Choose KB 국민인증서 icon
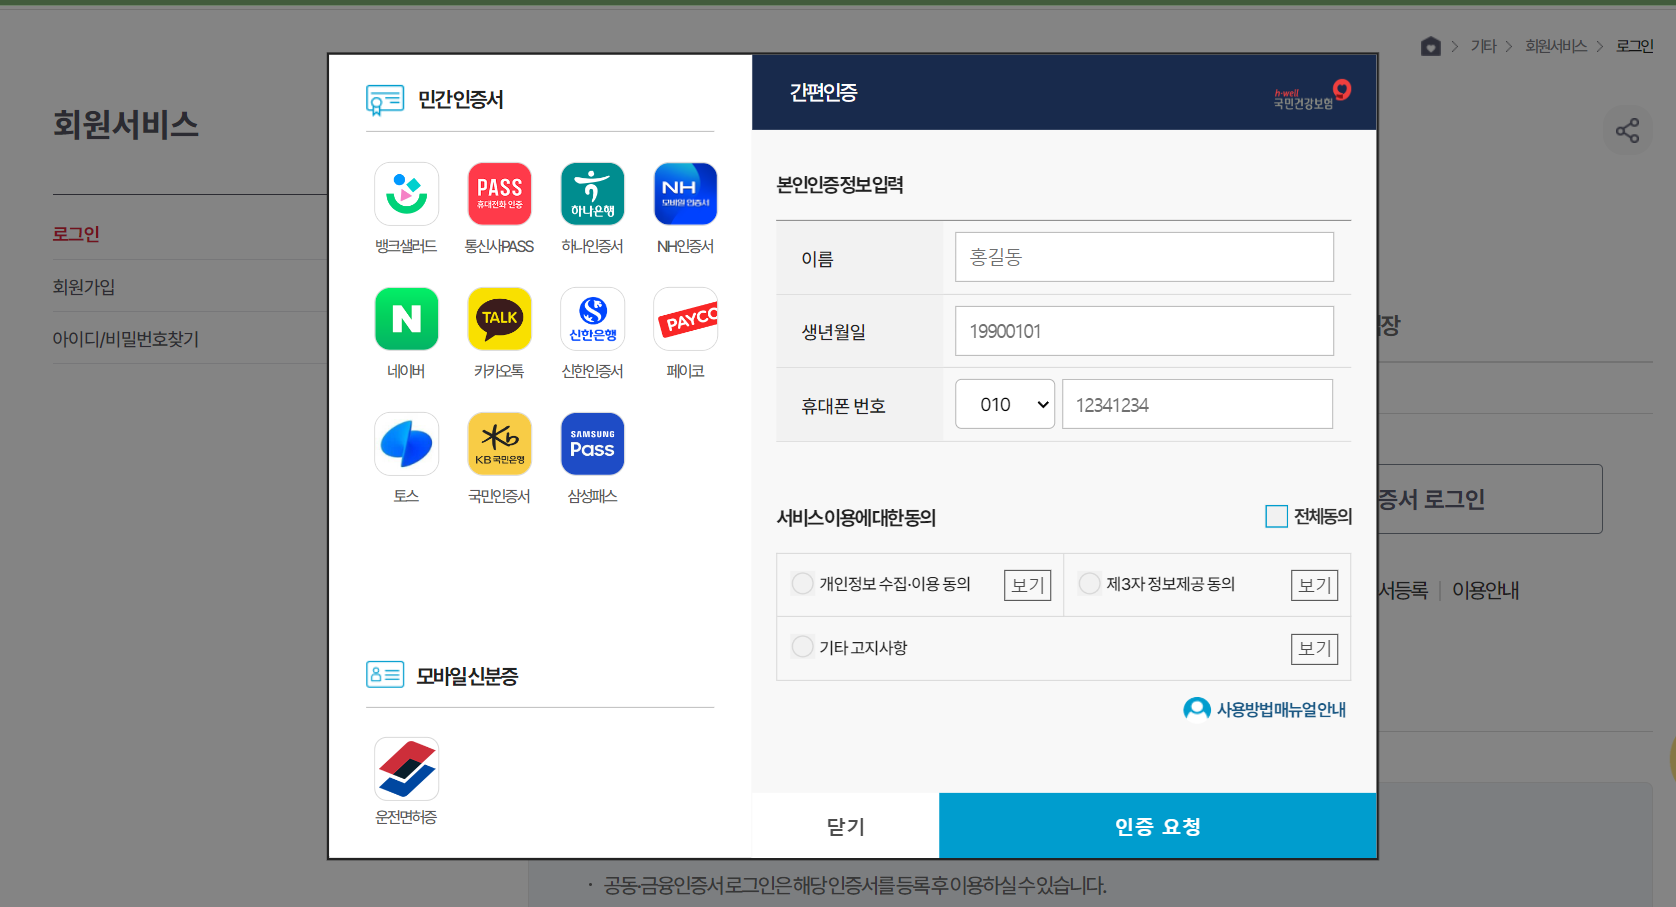The image size is (1676, 907). (x=499, y=444)
